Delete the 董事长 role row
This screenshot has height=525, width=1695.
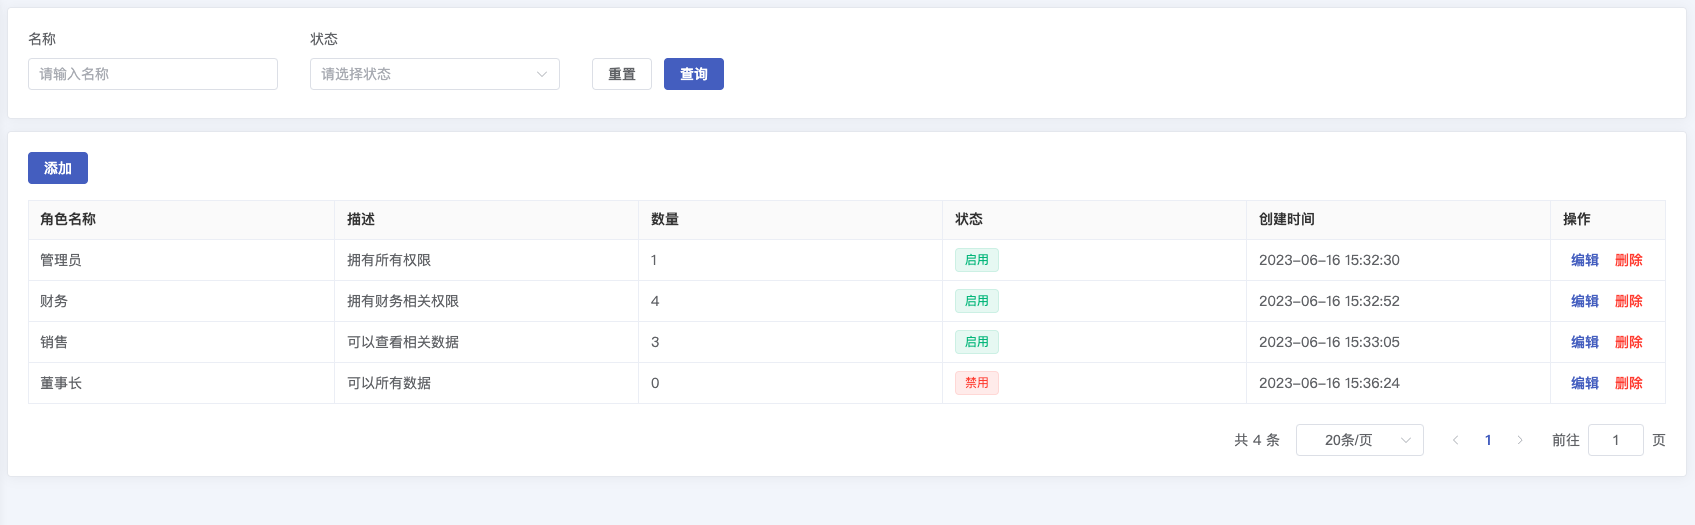click(1628, 383)
